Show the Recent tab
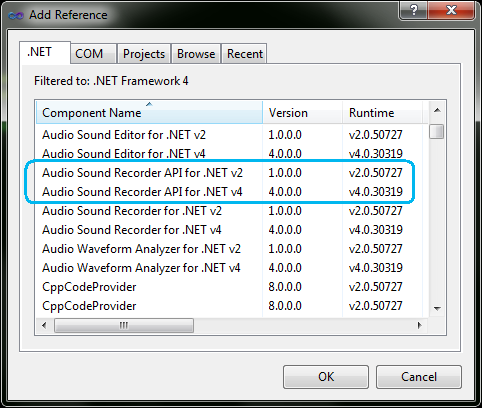Image resolution: width=482 pixels, height=408 pixels. (245, 54)
